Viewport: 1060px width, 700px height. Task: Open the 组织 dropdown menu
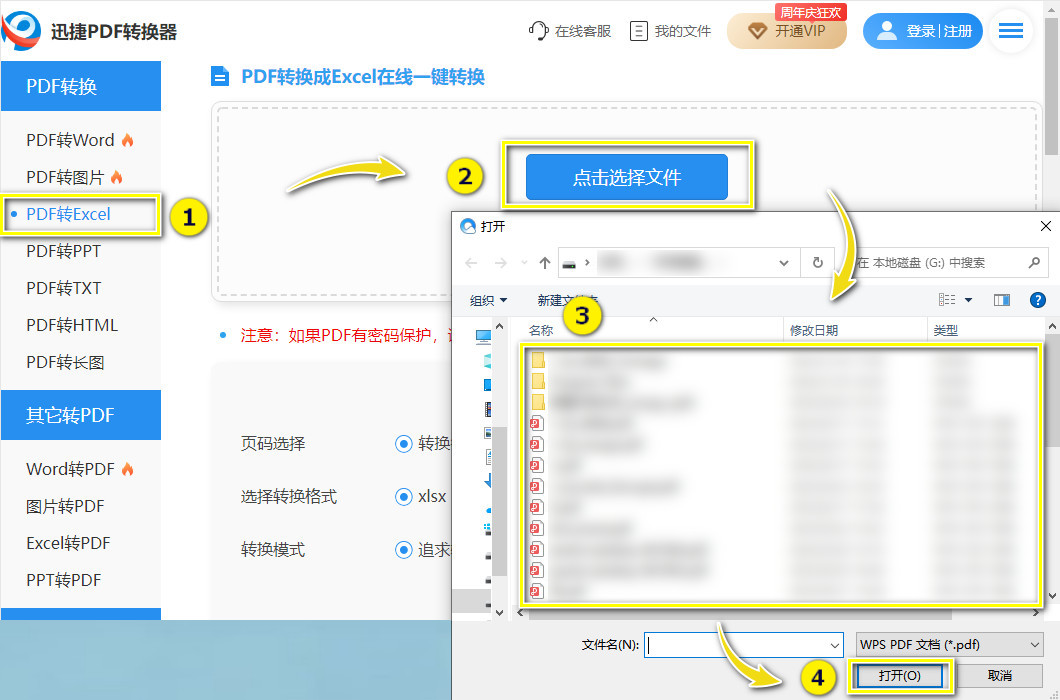click(488, 300)
